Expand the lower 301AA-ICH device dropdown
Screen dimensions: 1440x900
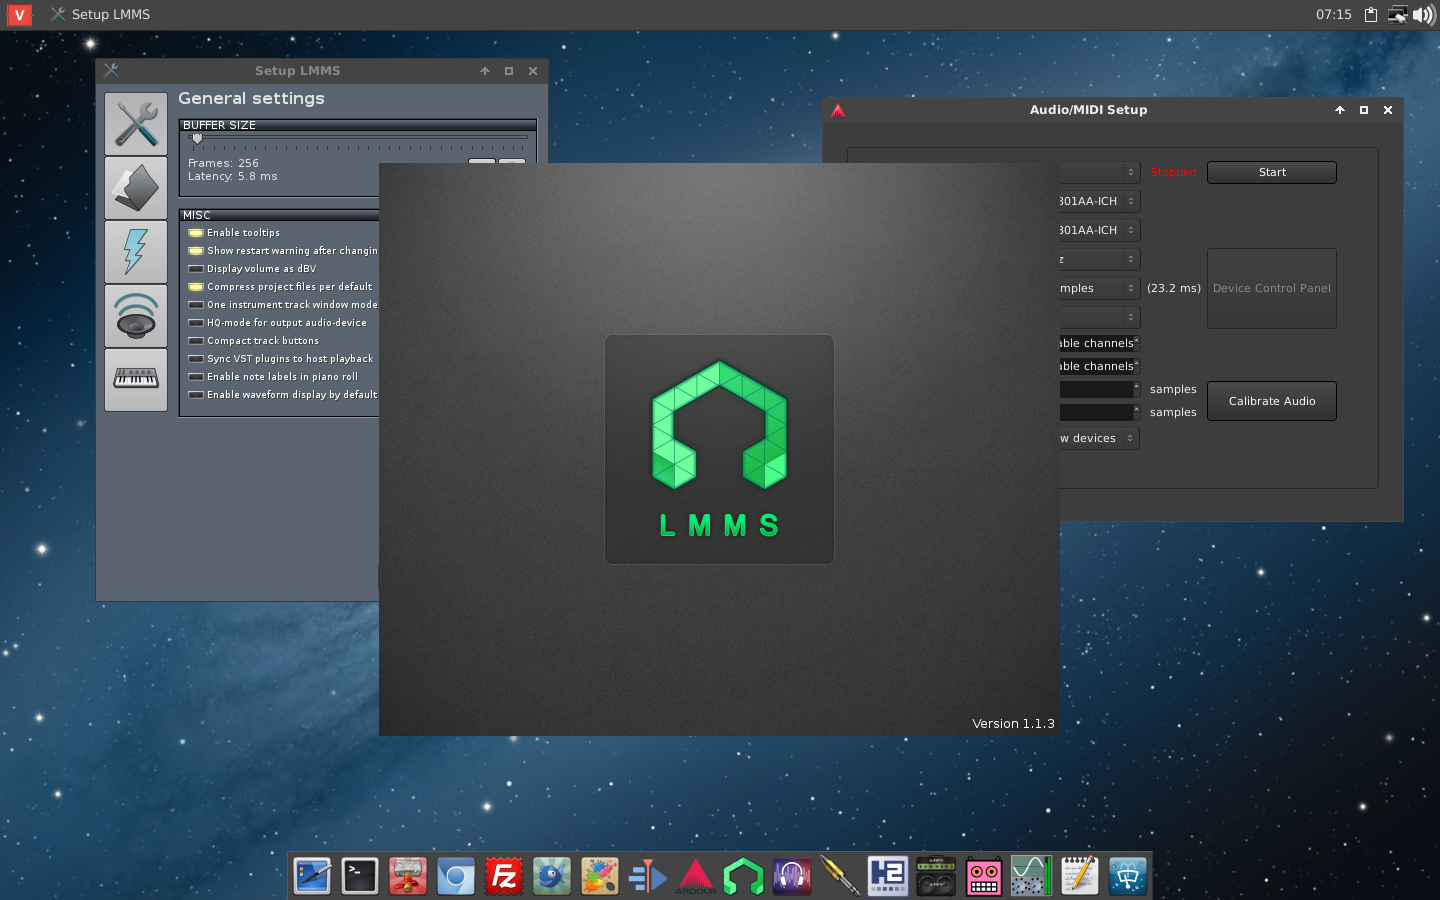pos(1100,230)
